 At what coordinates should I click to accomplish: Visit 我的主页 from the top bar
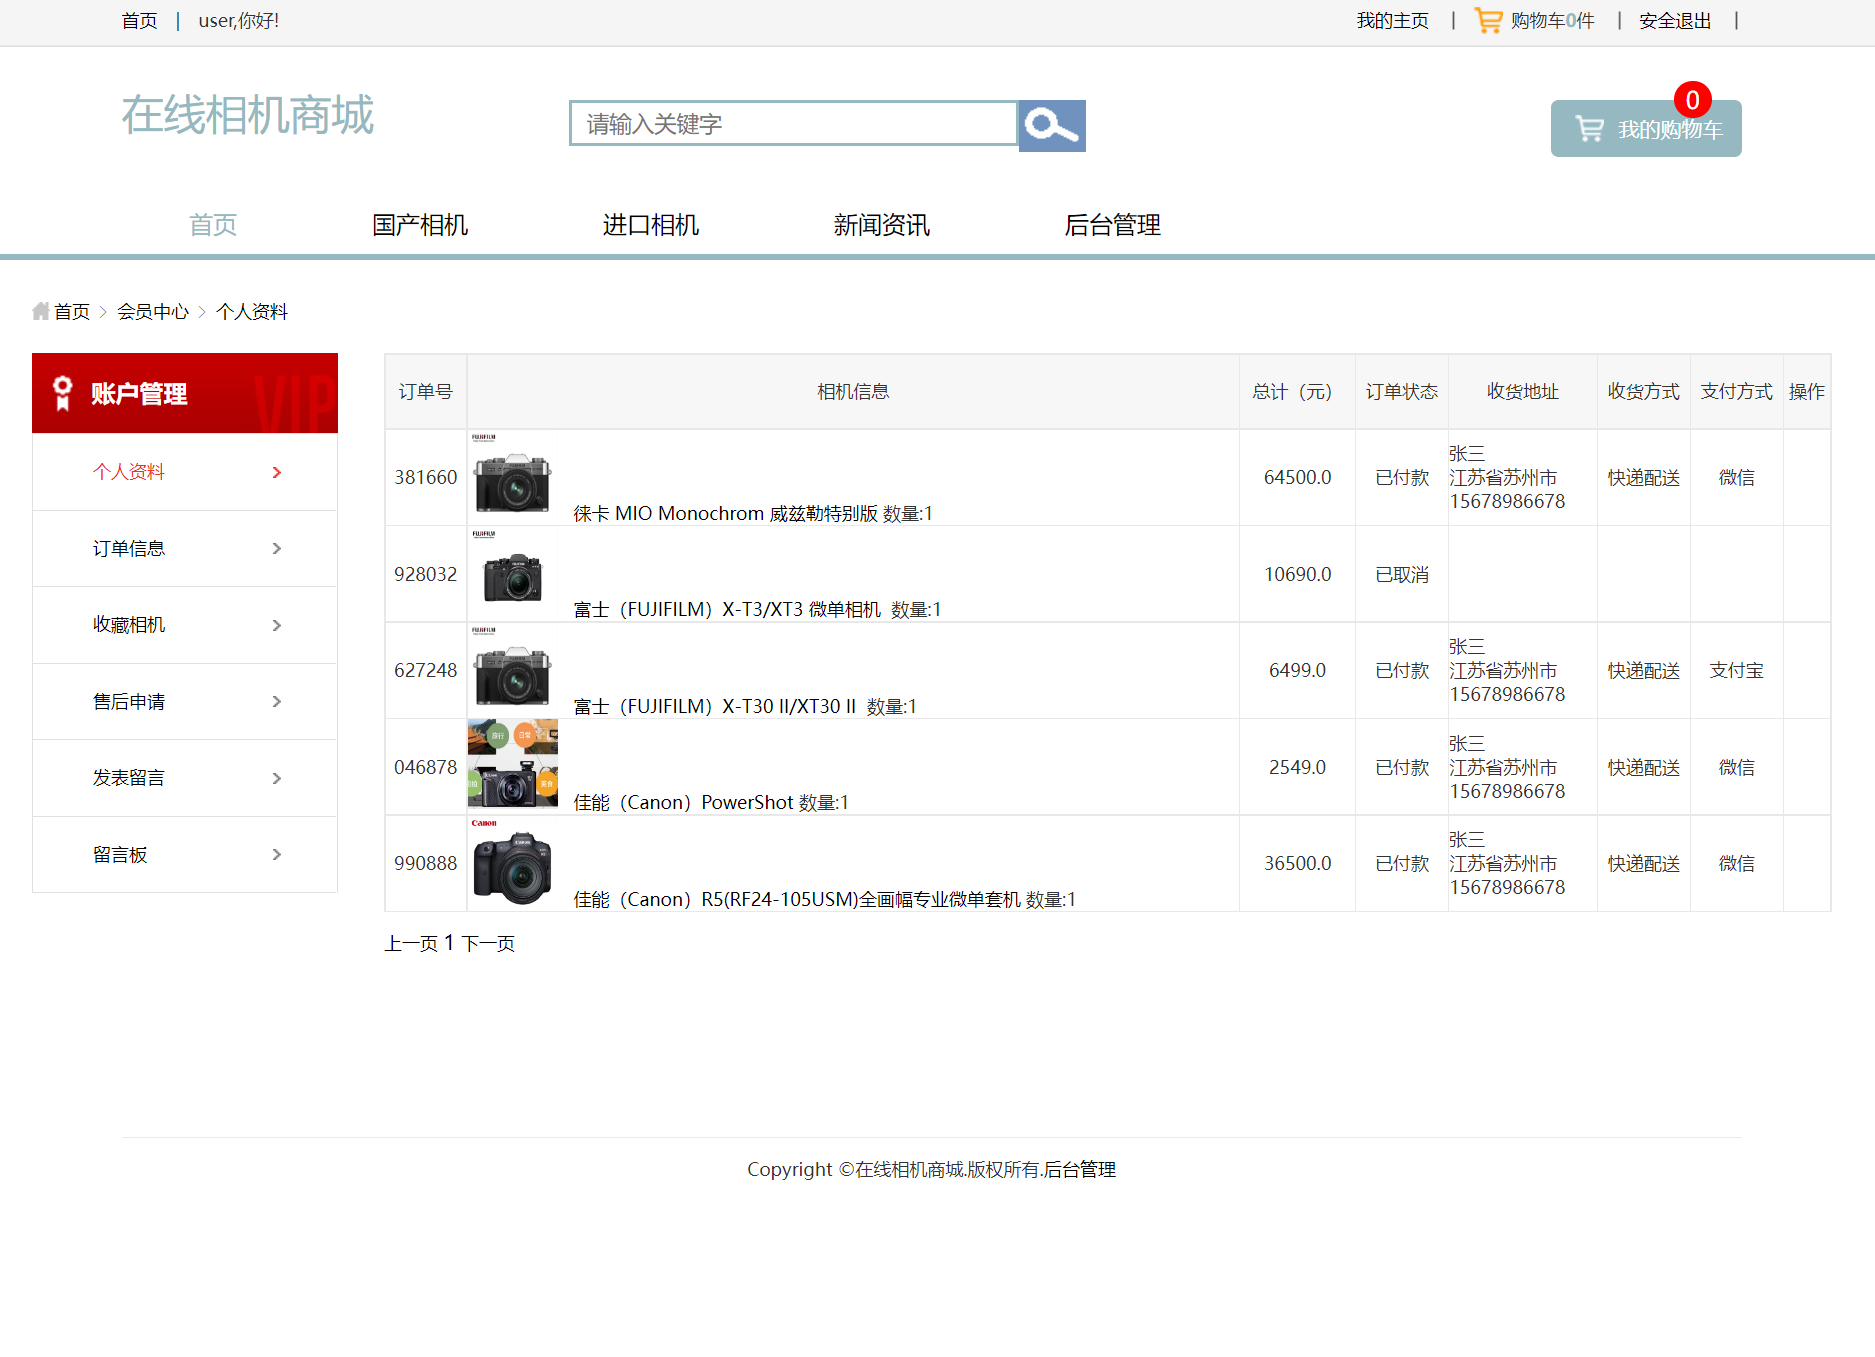pos(1392,19)
